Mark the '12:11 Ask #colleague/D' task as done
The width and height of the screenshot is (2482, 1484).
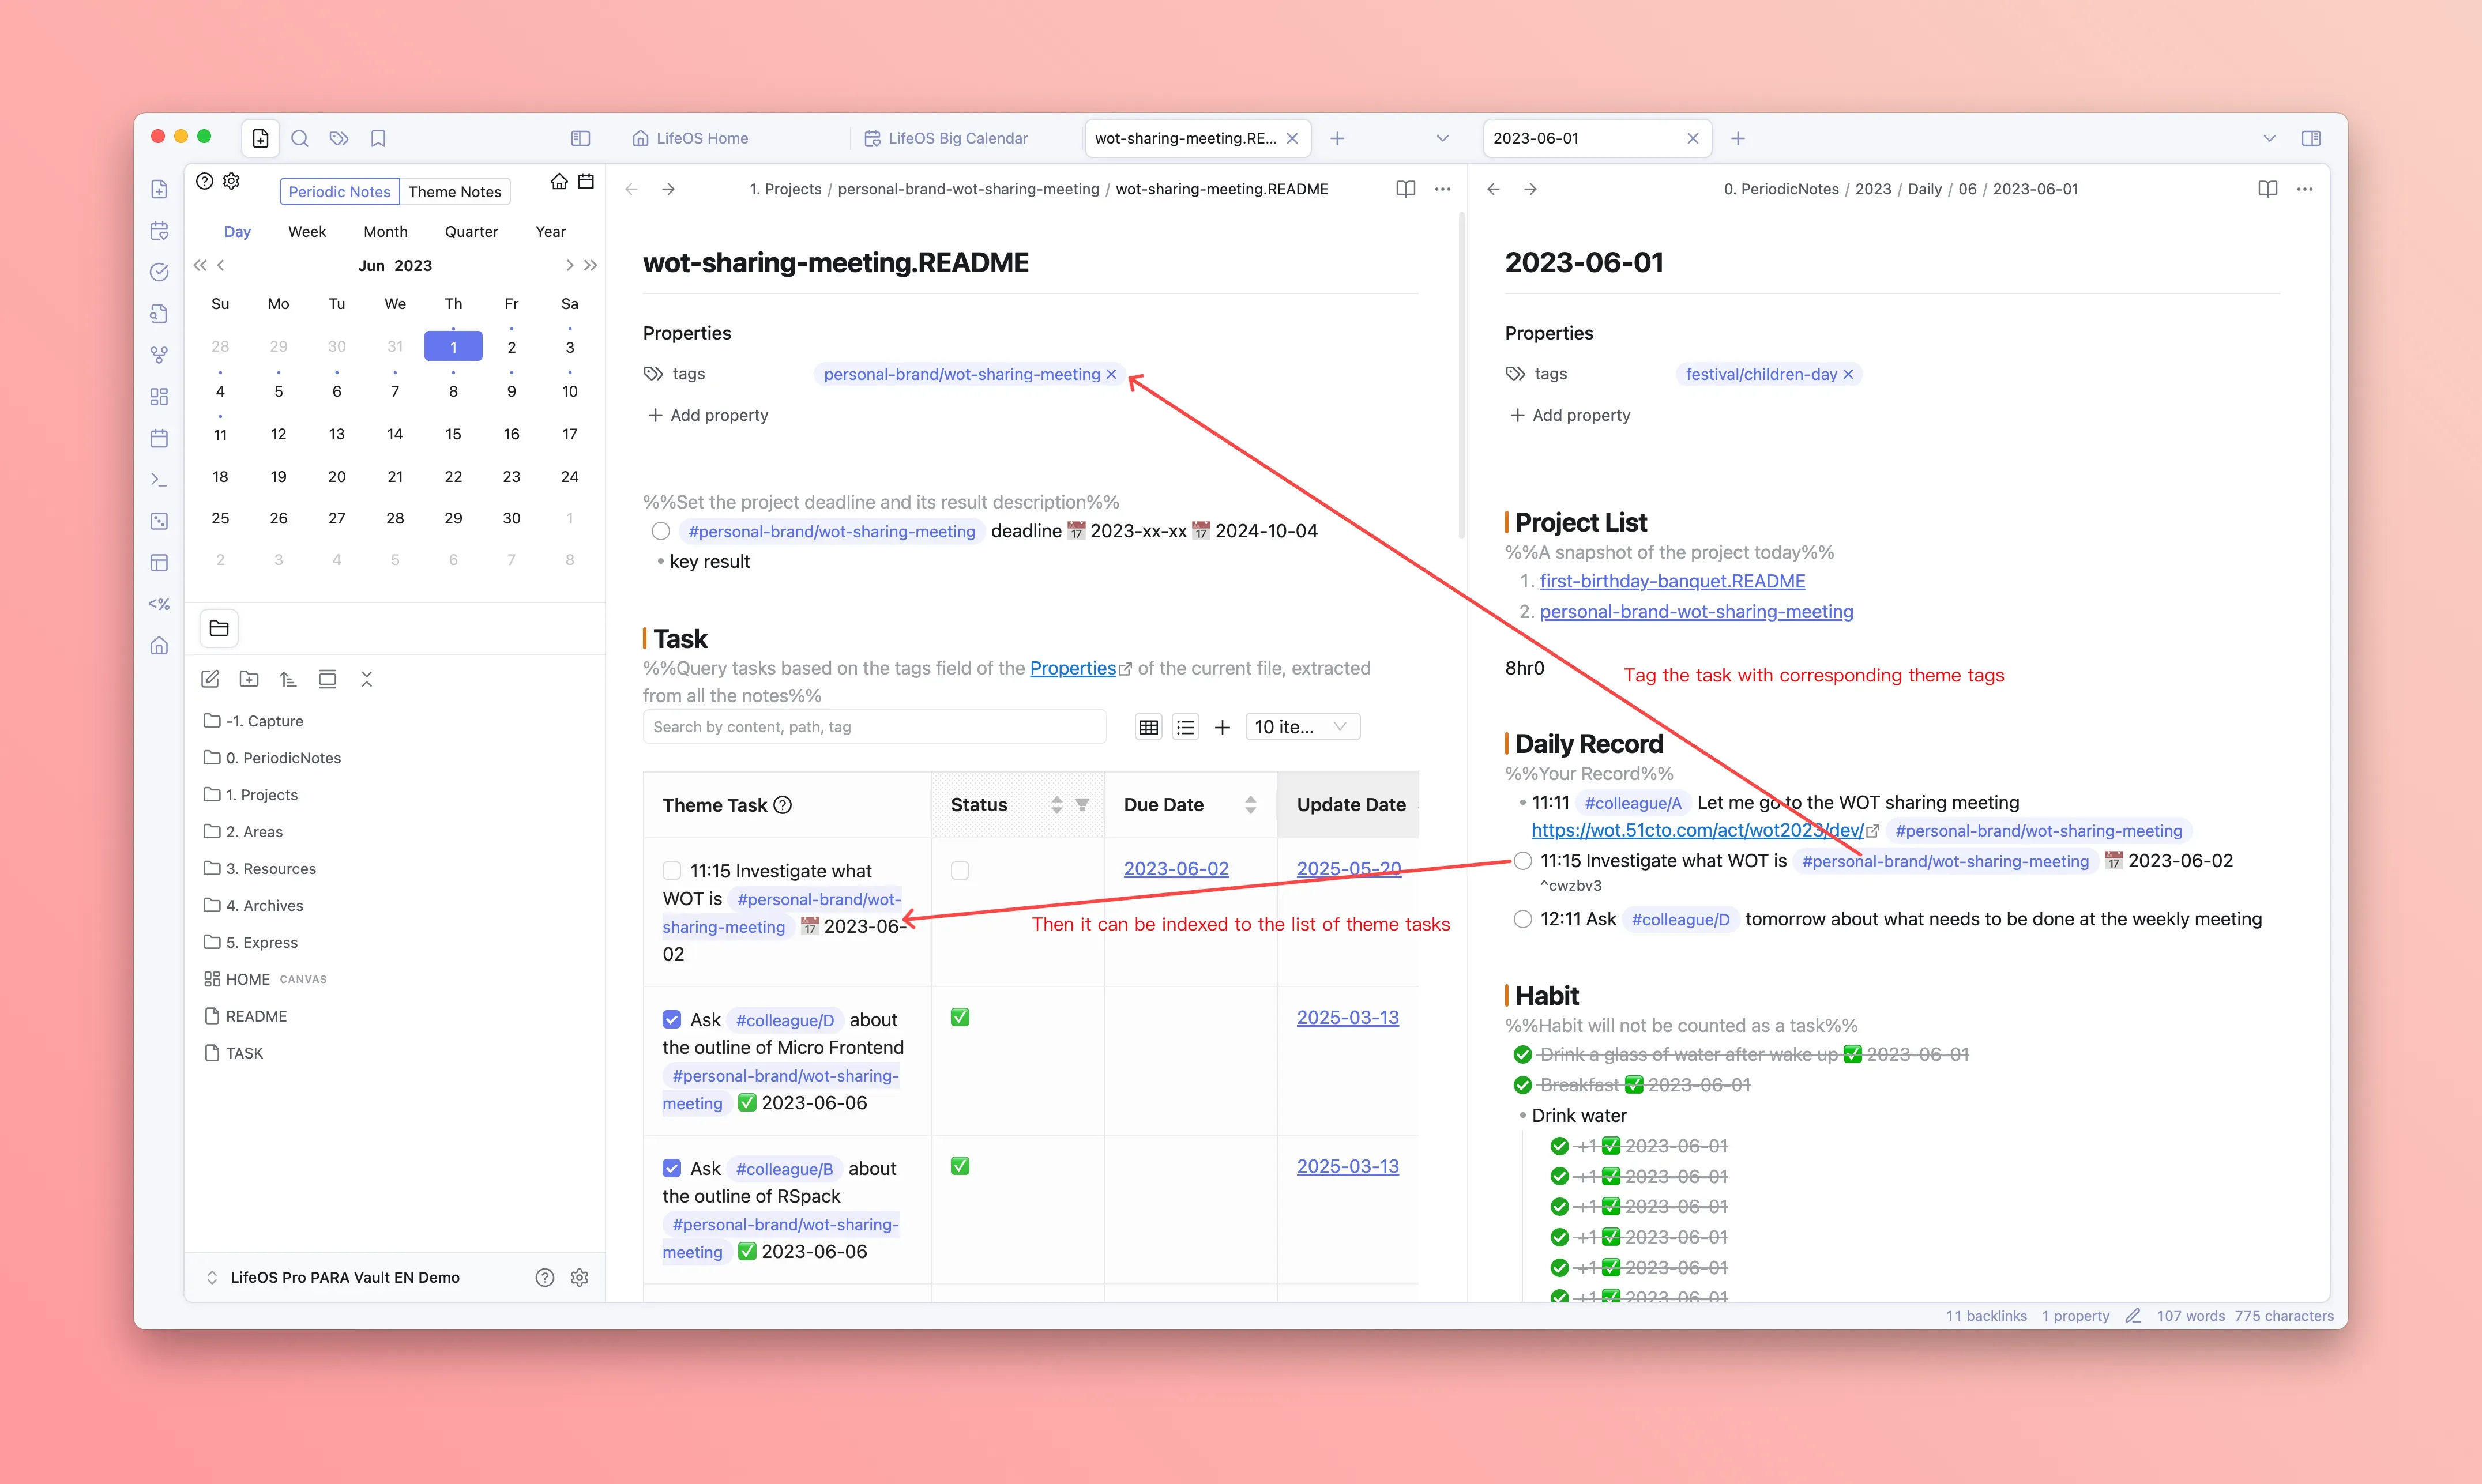click(x=1522, y=919)
